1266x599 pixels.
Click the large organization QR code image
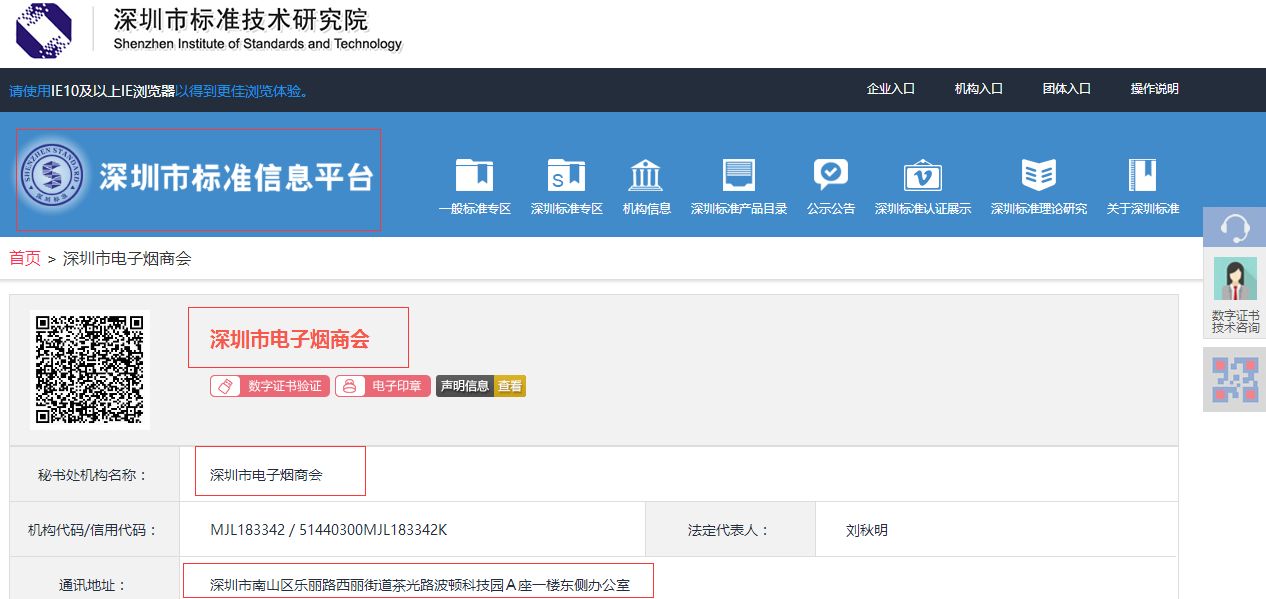click(x=90, y=369)
